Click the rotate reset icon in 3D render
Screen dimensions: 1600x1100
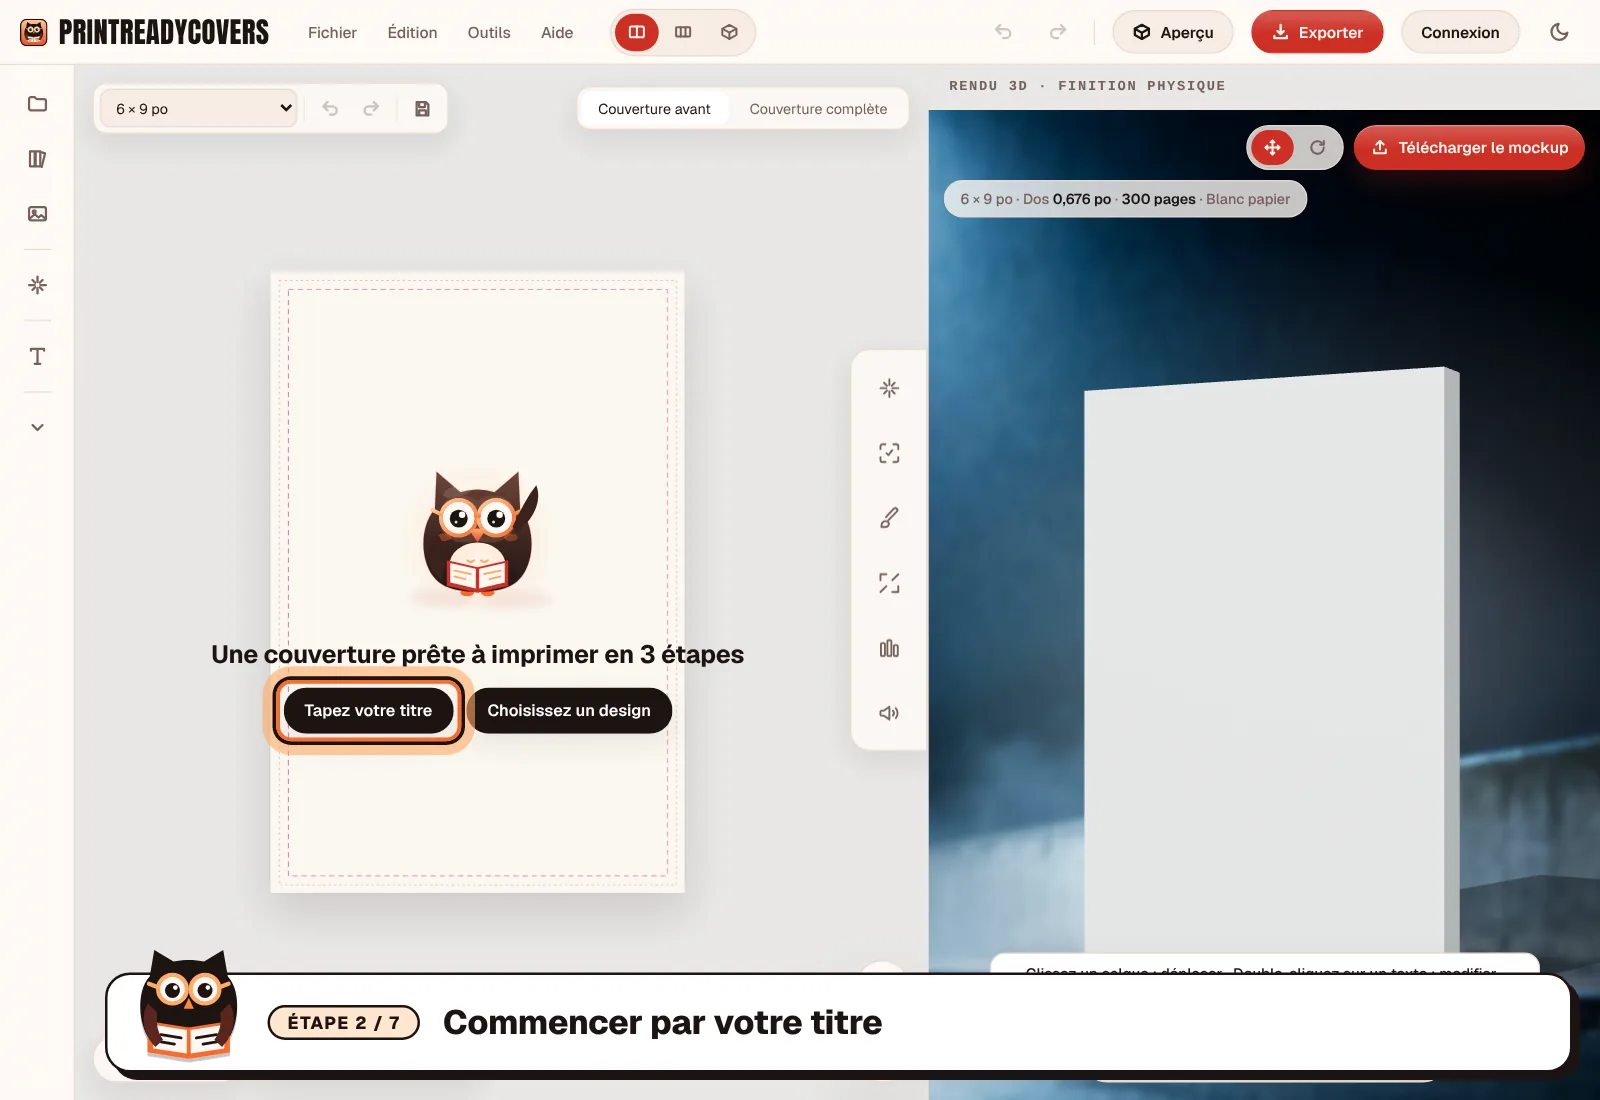click(1318, 148)
